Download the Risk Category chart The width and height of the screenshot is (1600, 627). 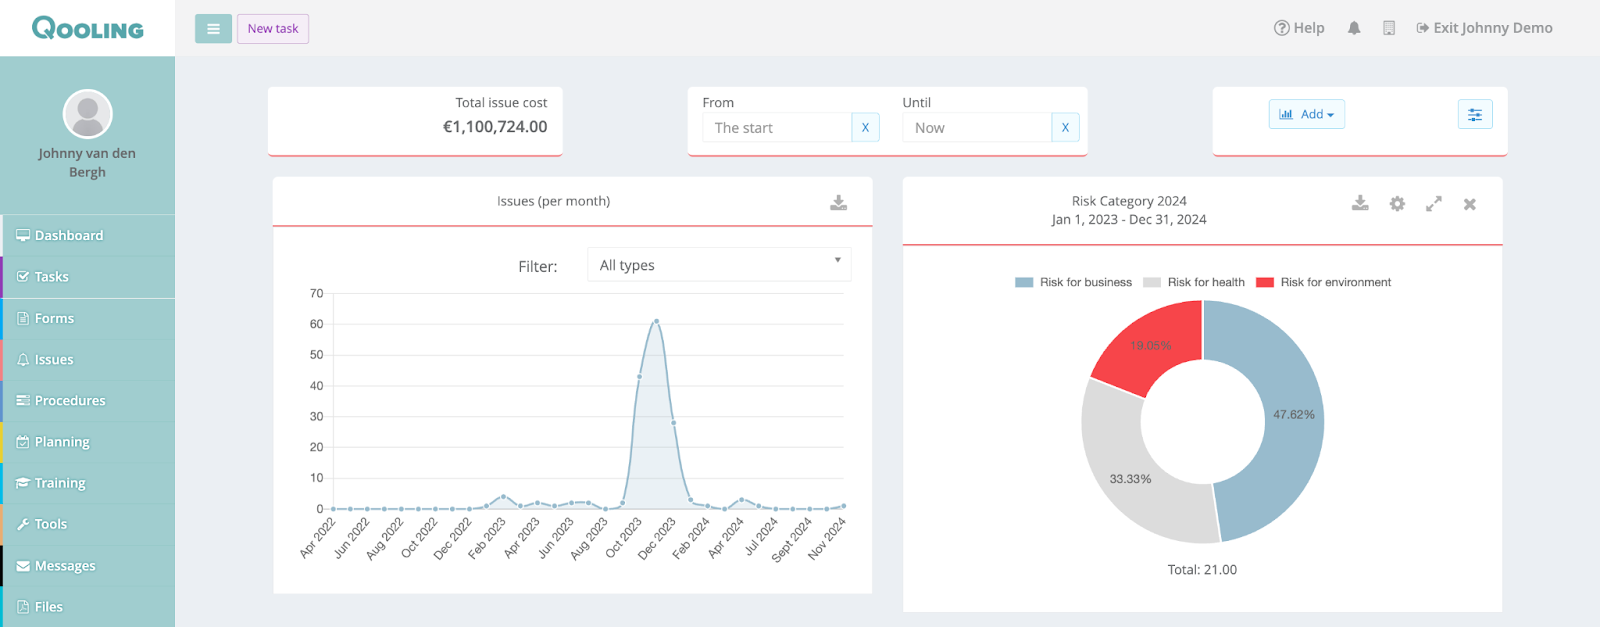point(1360,203)
